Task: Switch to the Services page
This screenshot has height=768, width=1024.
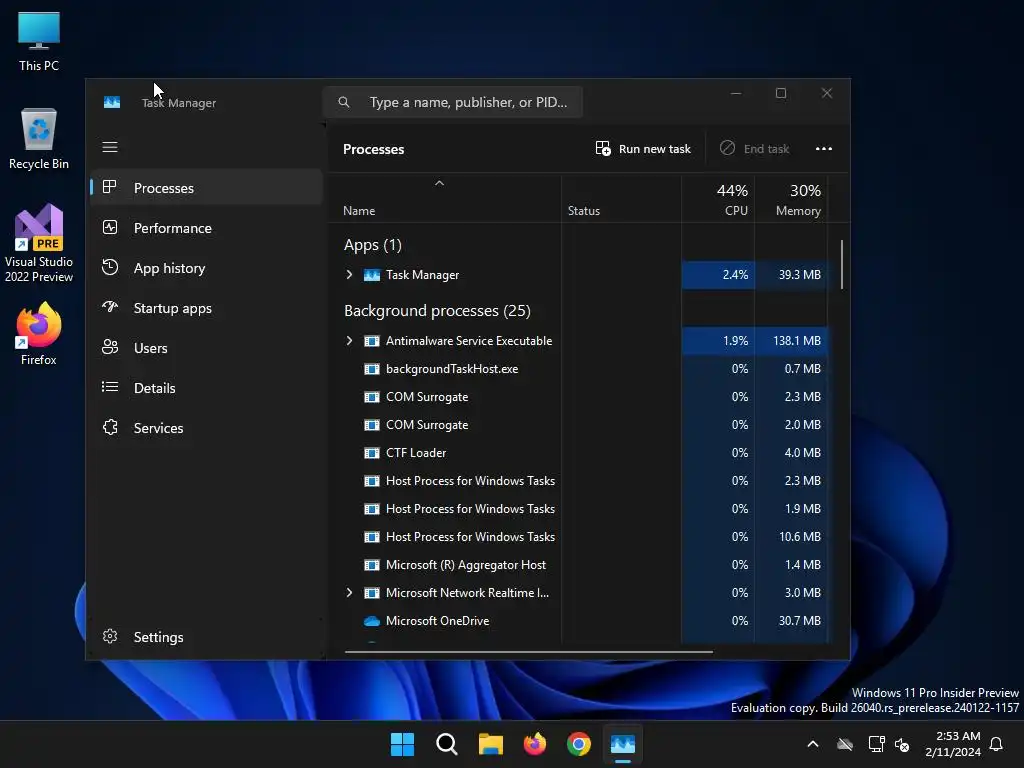Action: coord(206,428)
